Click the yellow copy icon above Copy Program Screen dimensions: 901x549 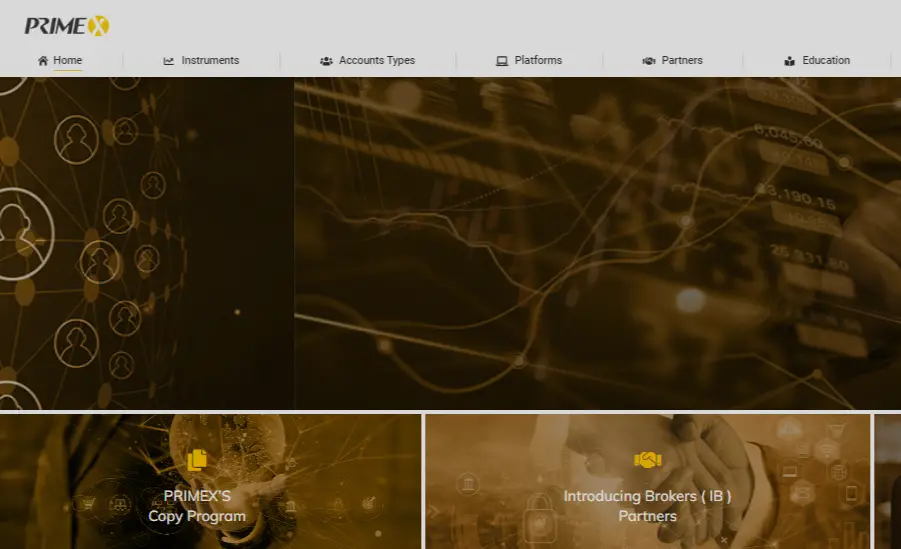[197, 460]
